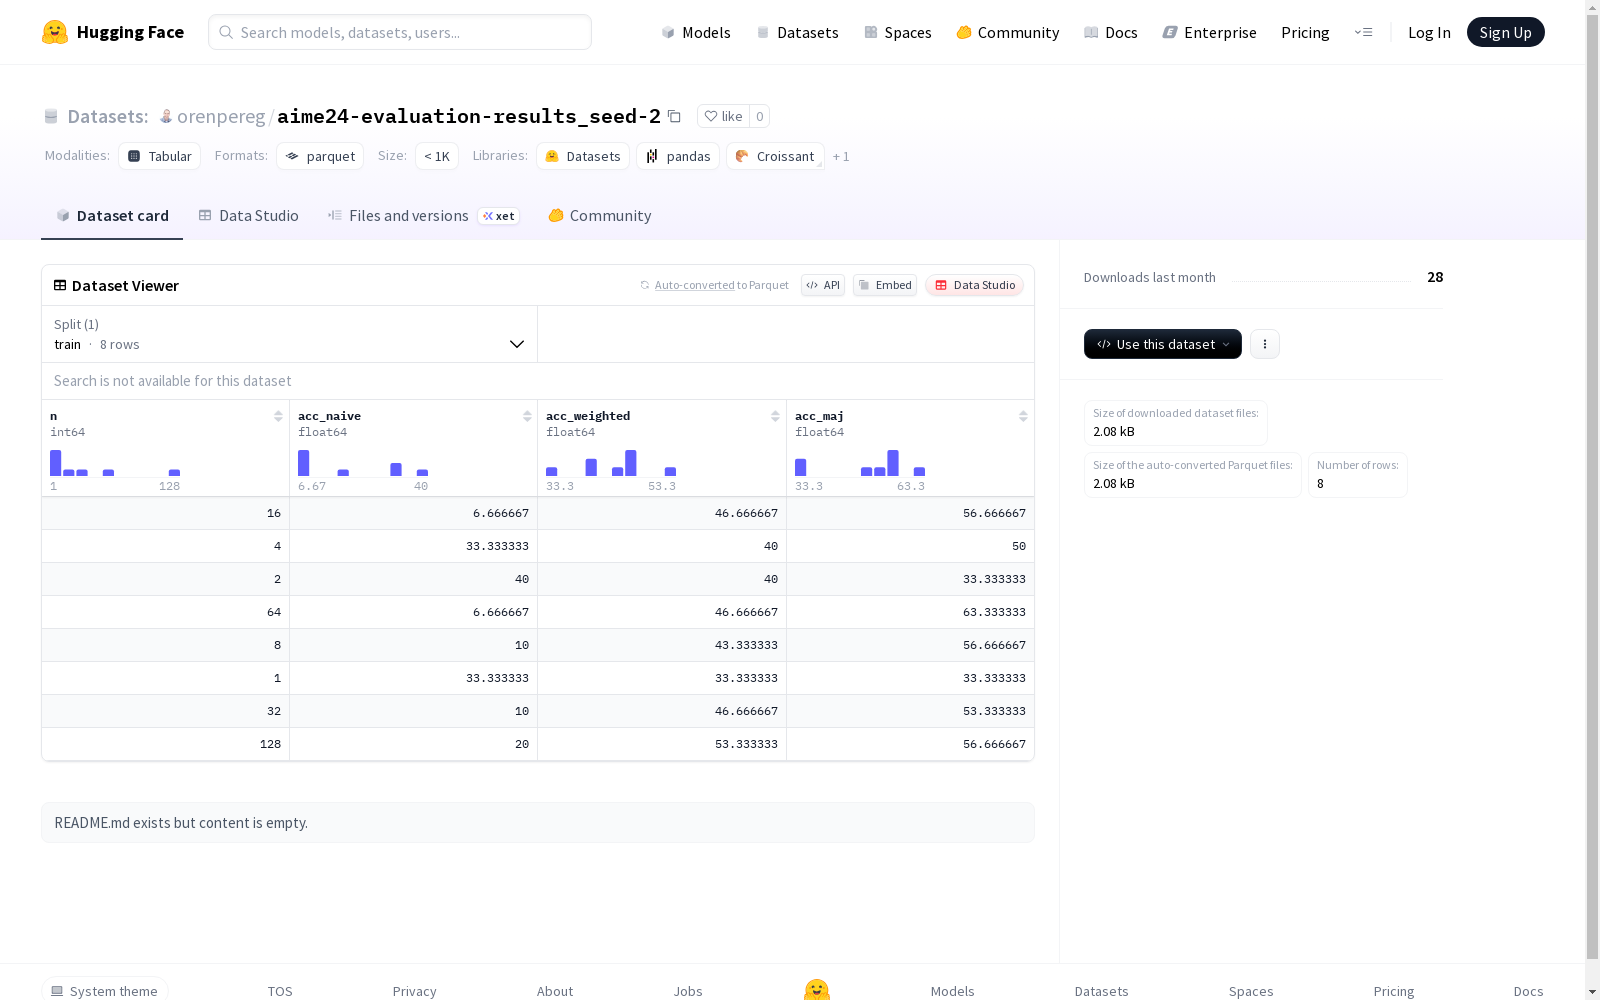Open the Split train dropdown

tap(290, 334)
